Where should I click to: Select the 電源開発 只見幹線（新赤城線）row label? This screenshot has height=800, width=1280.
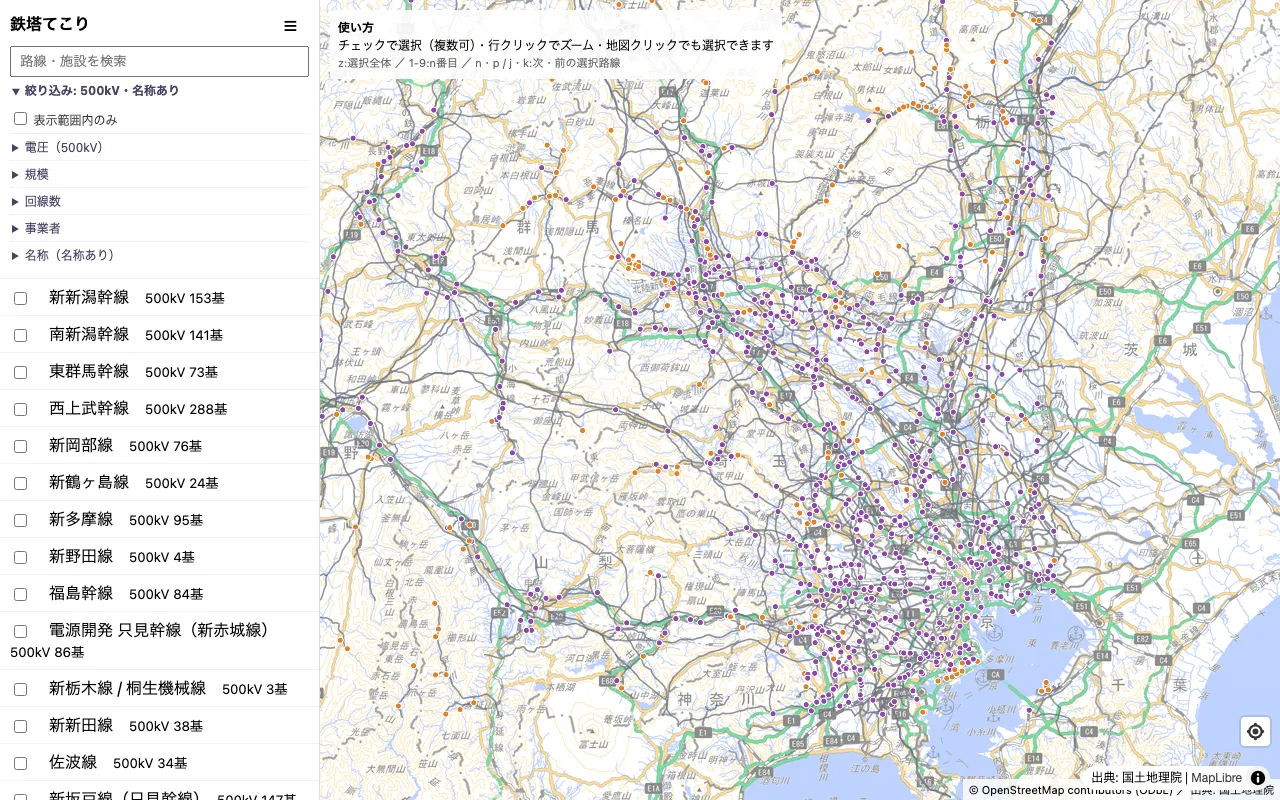(x=159, y=630)
